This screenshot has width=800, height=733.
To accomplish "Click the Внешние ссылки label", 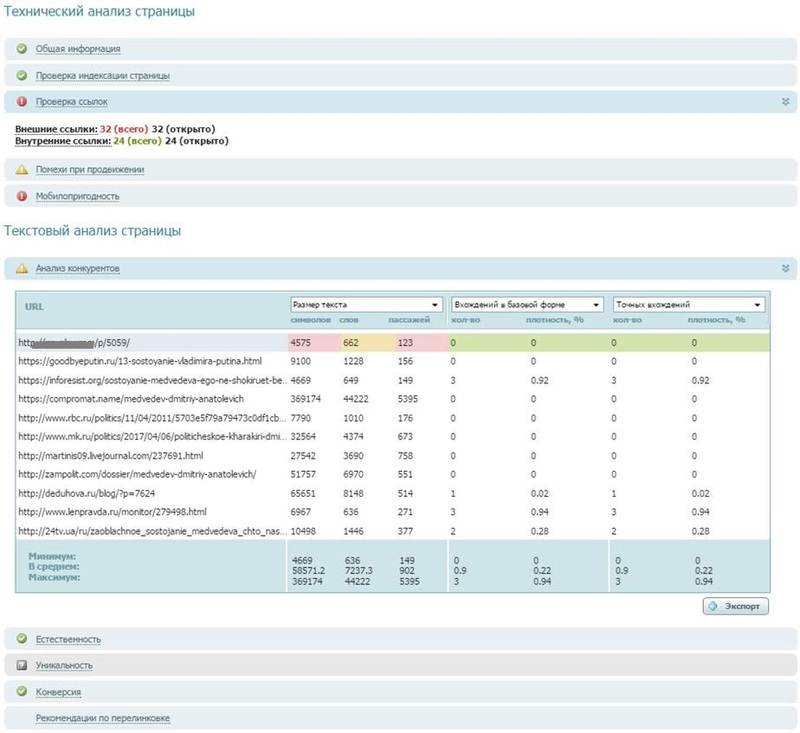I will click(x=56, y=129).
